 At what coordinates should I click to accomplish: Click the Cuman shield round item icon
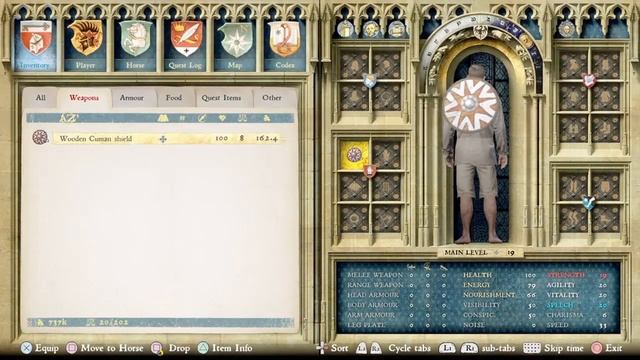tap(40, 138)
